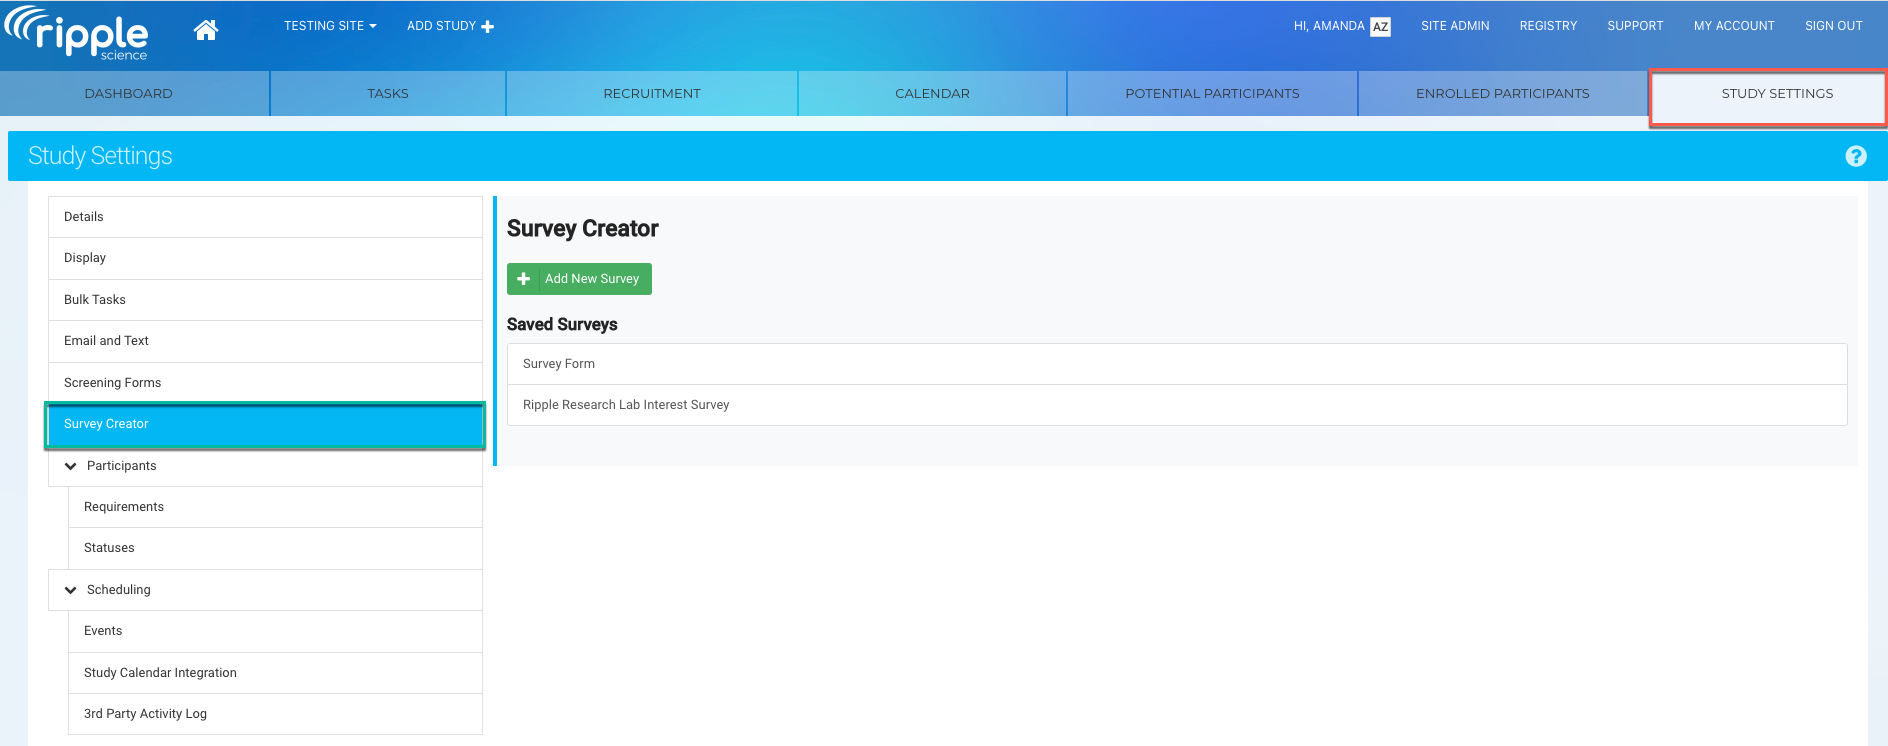Viewport: 1888px width, 746px height.
Task: Open the help question mark icon
Action: click(1855, 156)
